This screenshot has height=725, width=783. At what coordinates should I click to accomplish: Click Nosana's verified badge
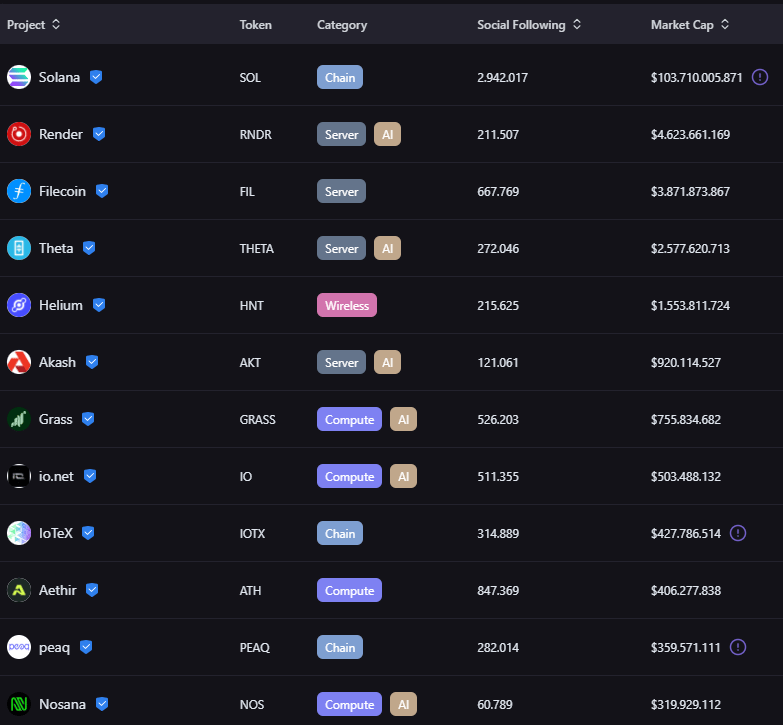click(x=102, y=703)
